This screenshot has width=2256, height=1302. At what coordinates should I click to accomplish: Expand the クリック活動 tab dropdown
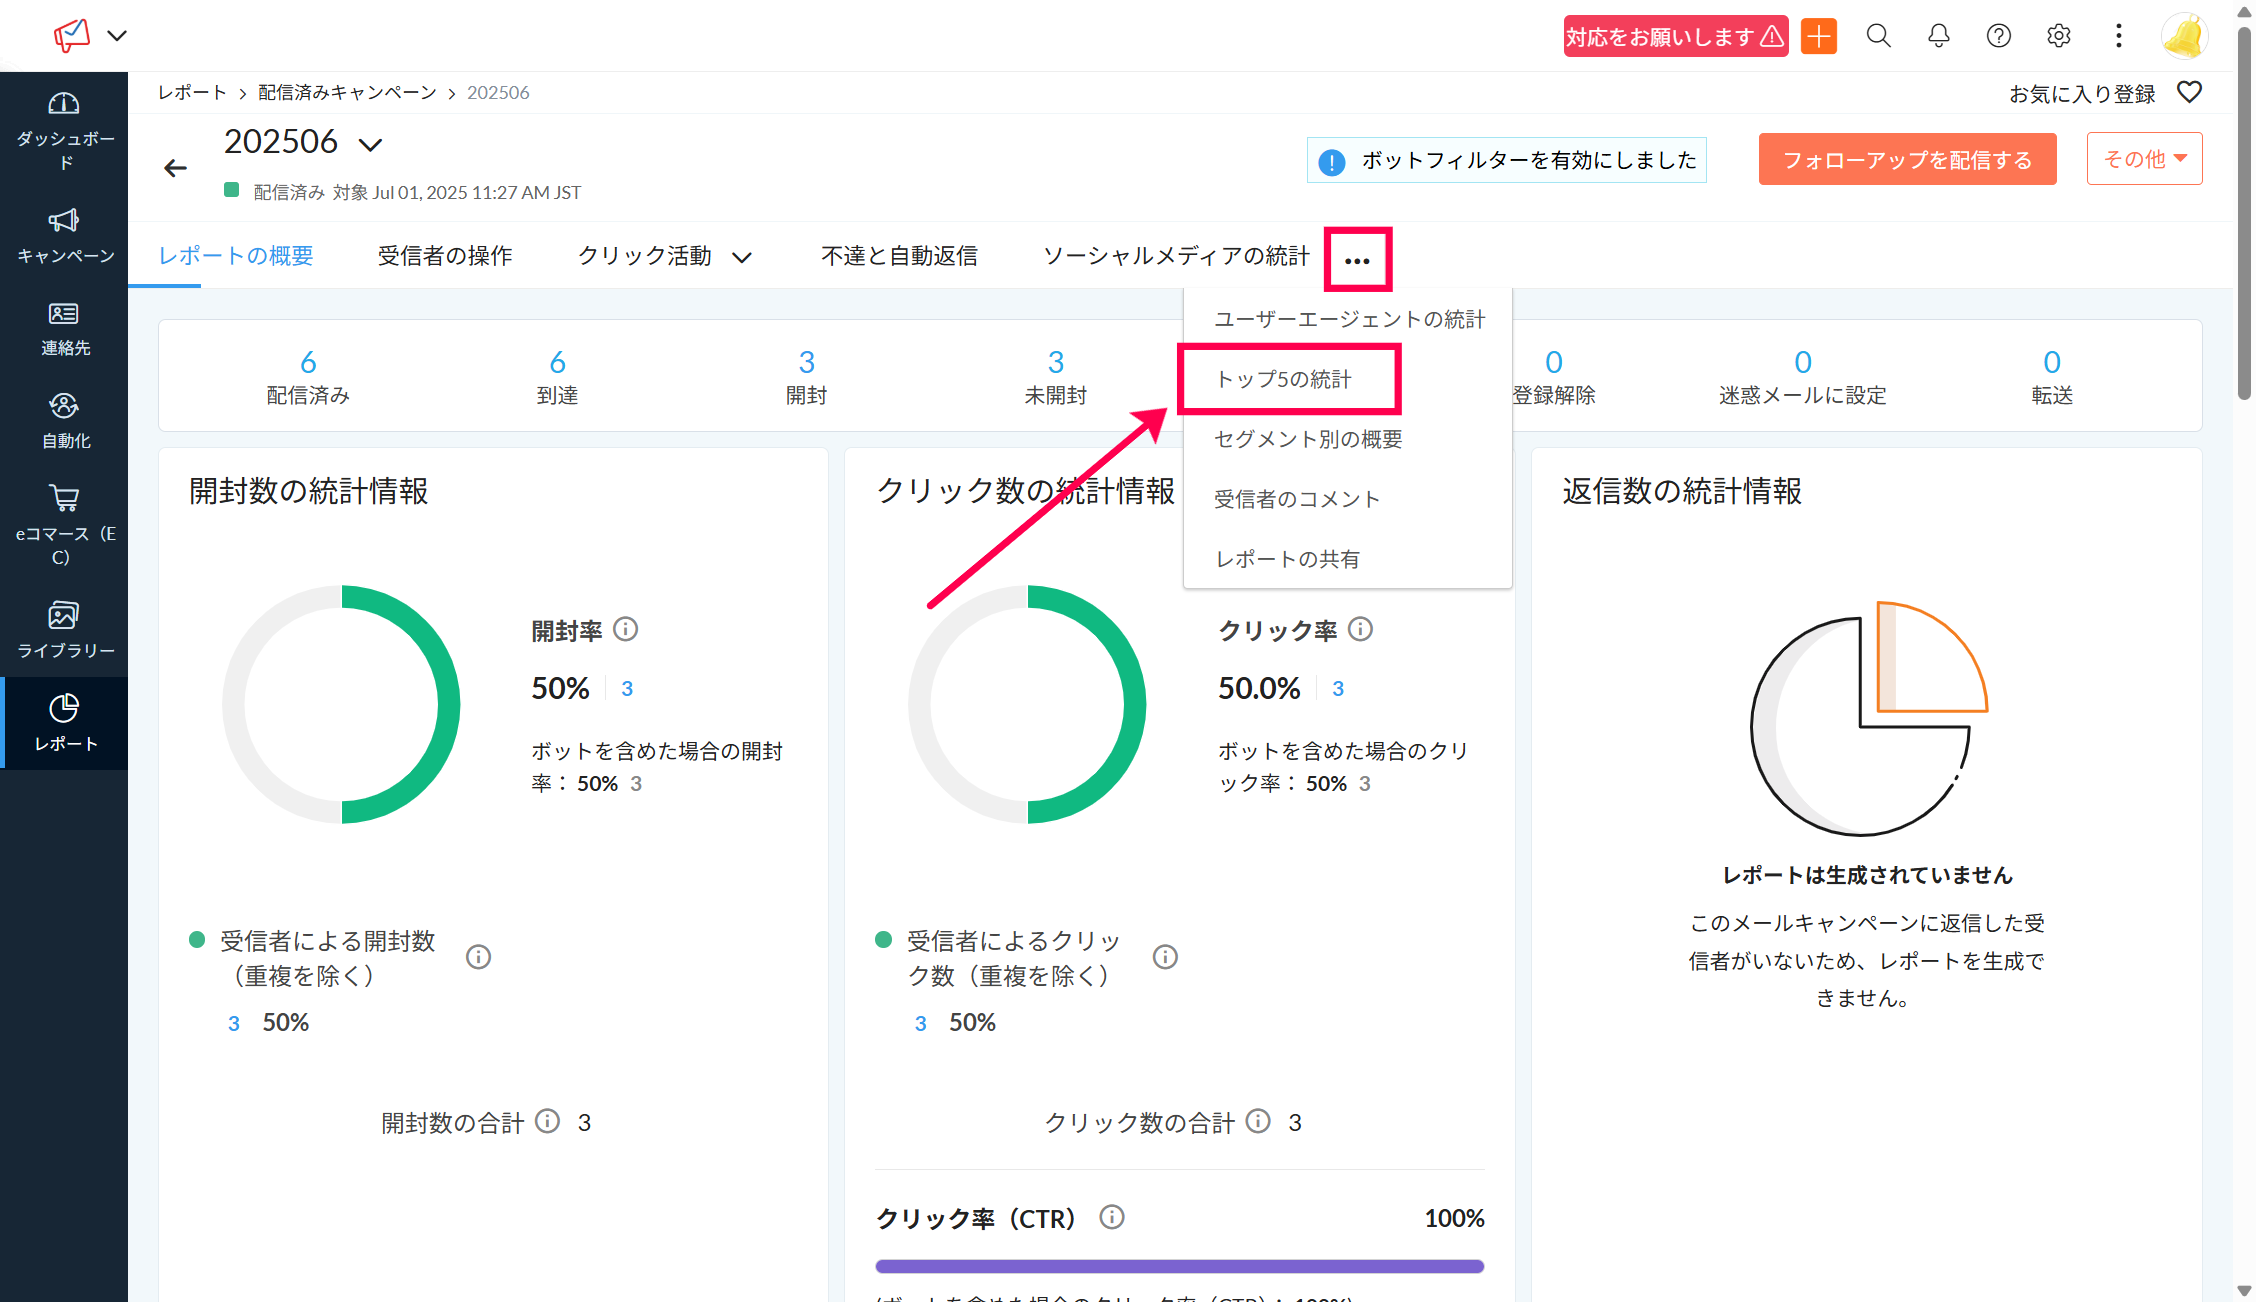pos(742,257)
